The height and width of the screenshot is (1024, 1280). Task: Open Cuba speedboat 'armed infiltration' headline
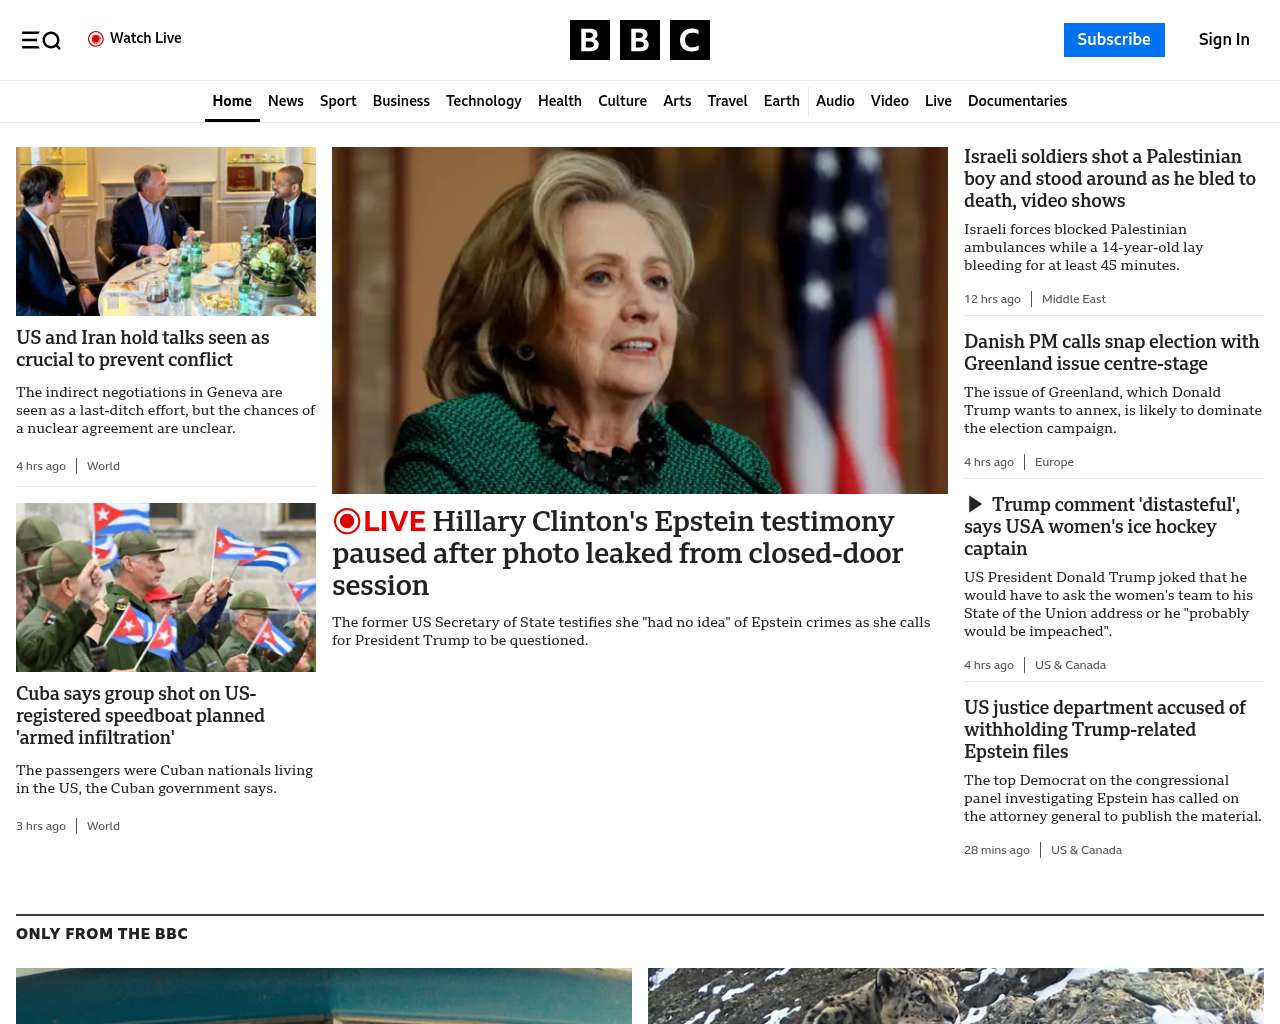[141, 715]
